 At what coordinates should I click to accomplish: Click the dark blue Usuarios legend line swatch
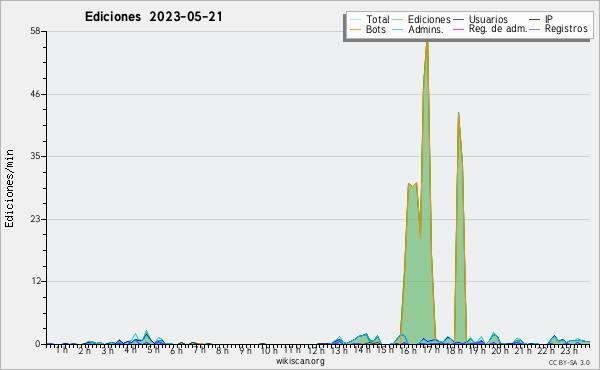458,20
